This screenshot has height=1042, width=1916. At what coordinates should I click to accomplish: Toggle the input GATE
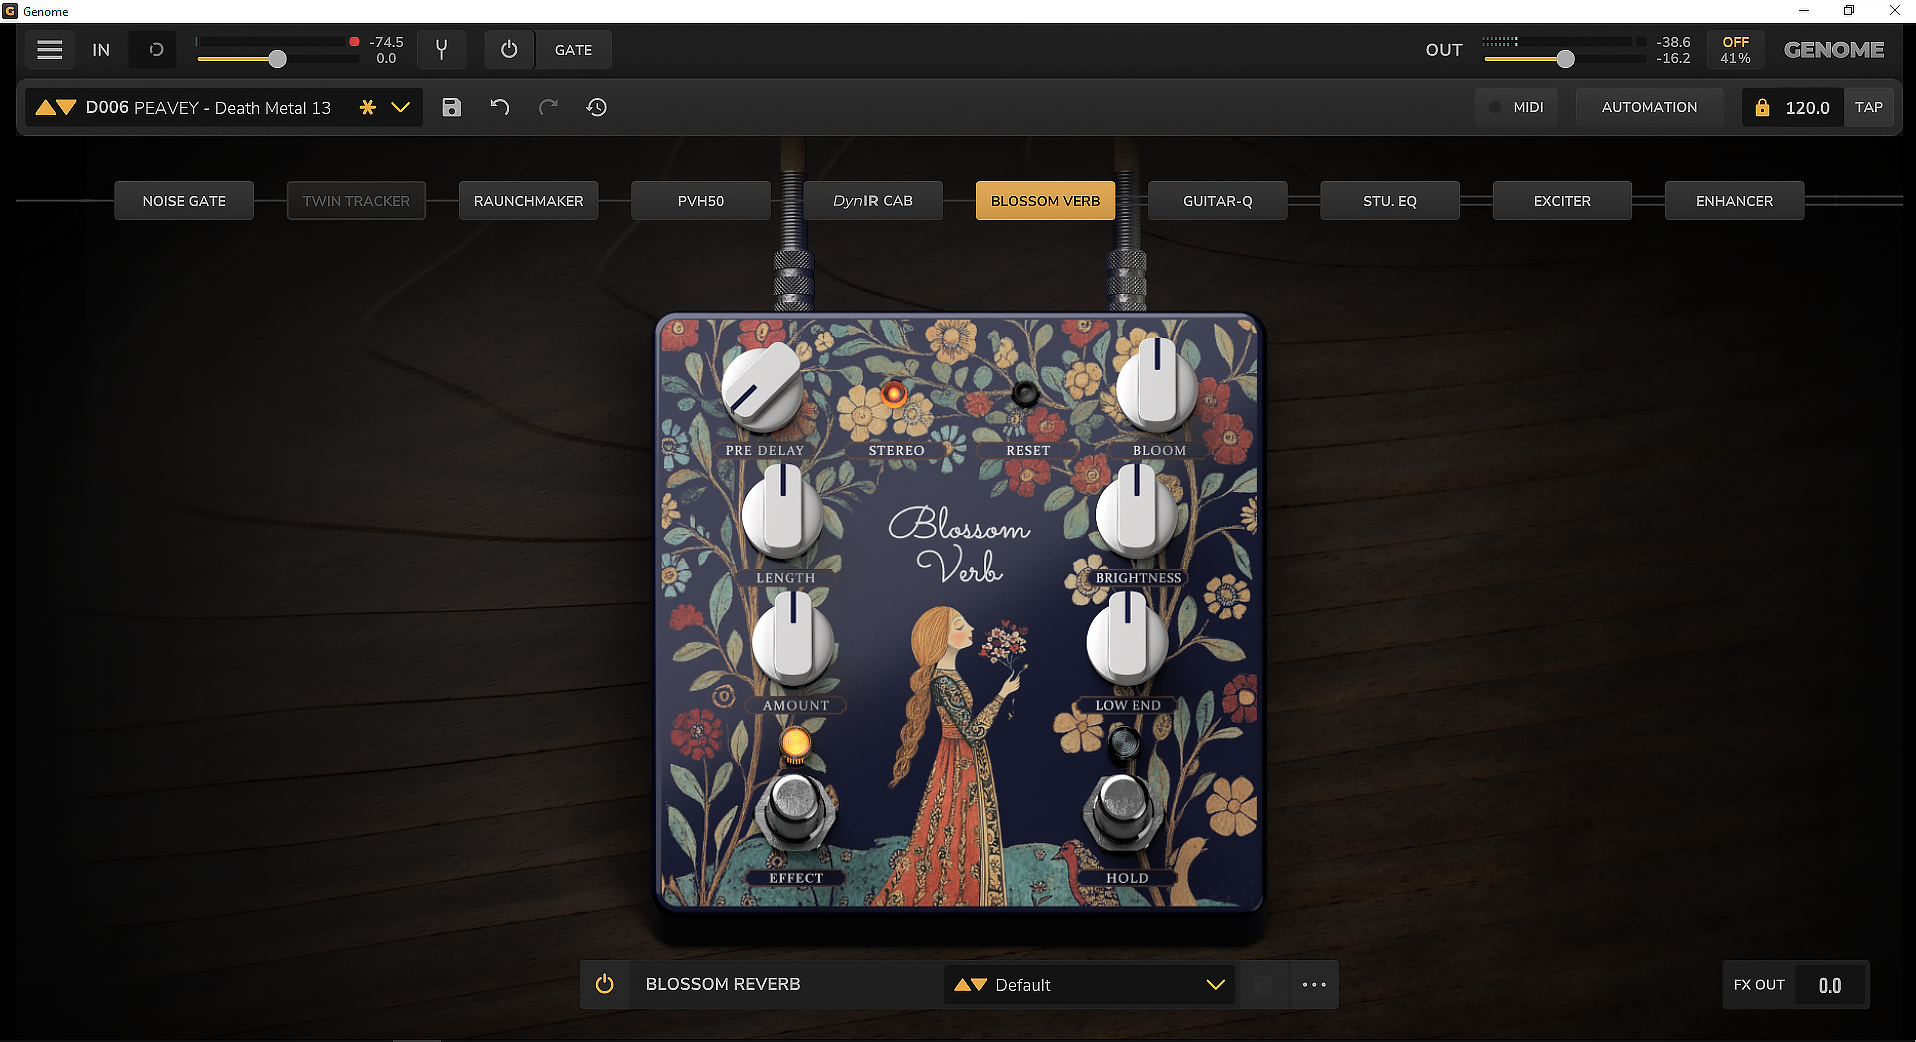(x=573, y=50)
